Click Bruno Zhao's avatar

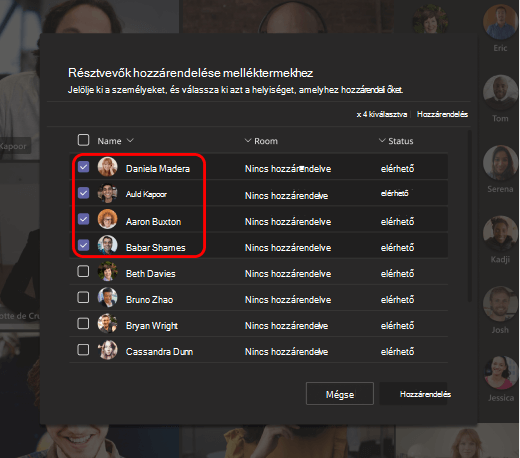(x=107, y=297)
